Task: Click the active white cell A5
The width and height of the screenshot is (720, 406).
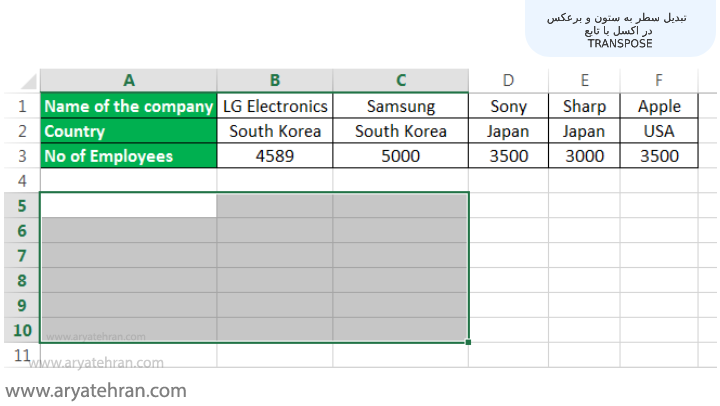Action: 128,205
